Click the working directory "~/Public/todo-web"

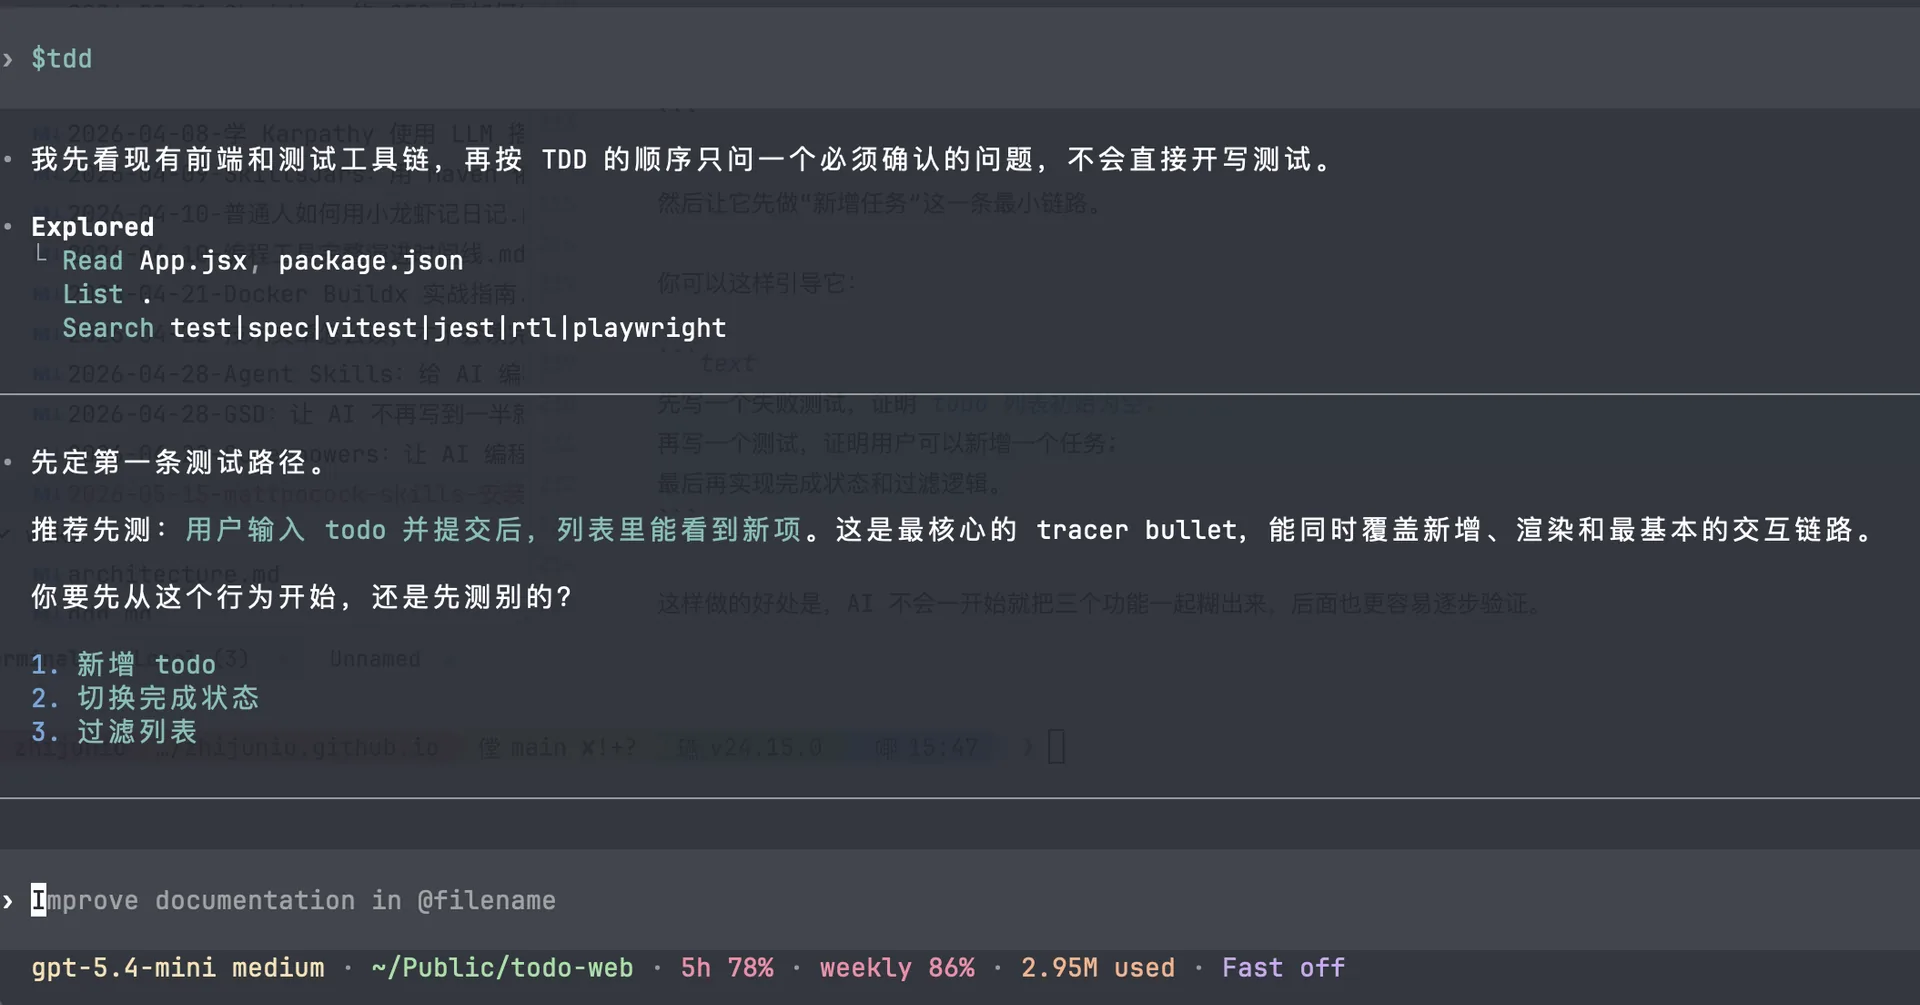coord(502,968)
